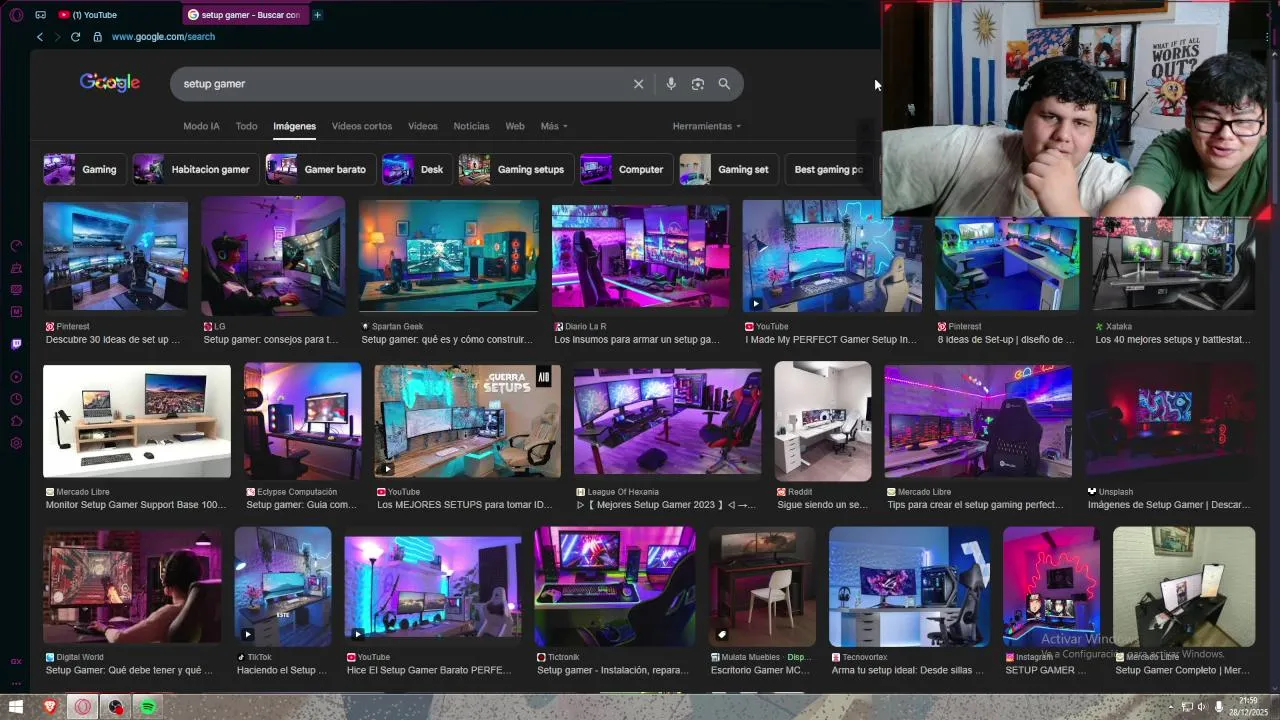Open settings via the sidebar gear icon
Screen dimensions: 1280x720
point(16,443)
